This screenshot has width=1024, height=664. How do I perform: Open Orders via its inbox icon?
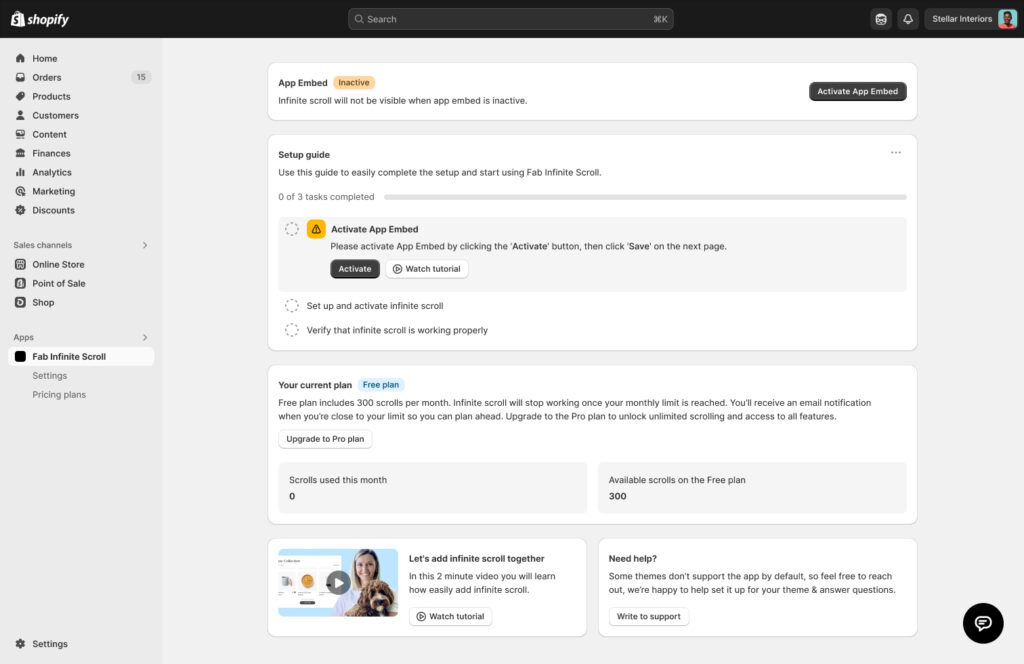click(x=20, y=77)
